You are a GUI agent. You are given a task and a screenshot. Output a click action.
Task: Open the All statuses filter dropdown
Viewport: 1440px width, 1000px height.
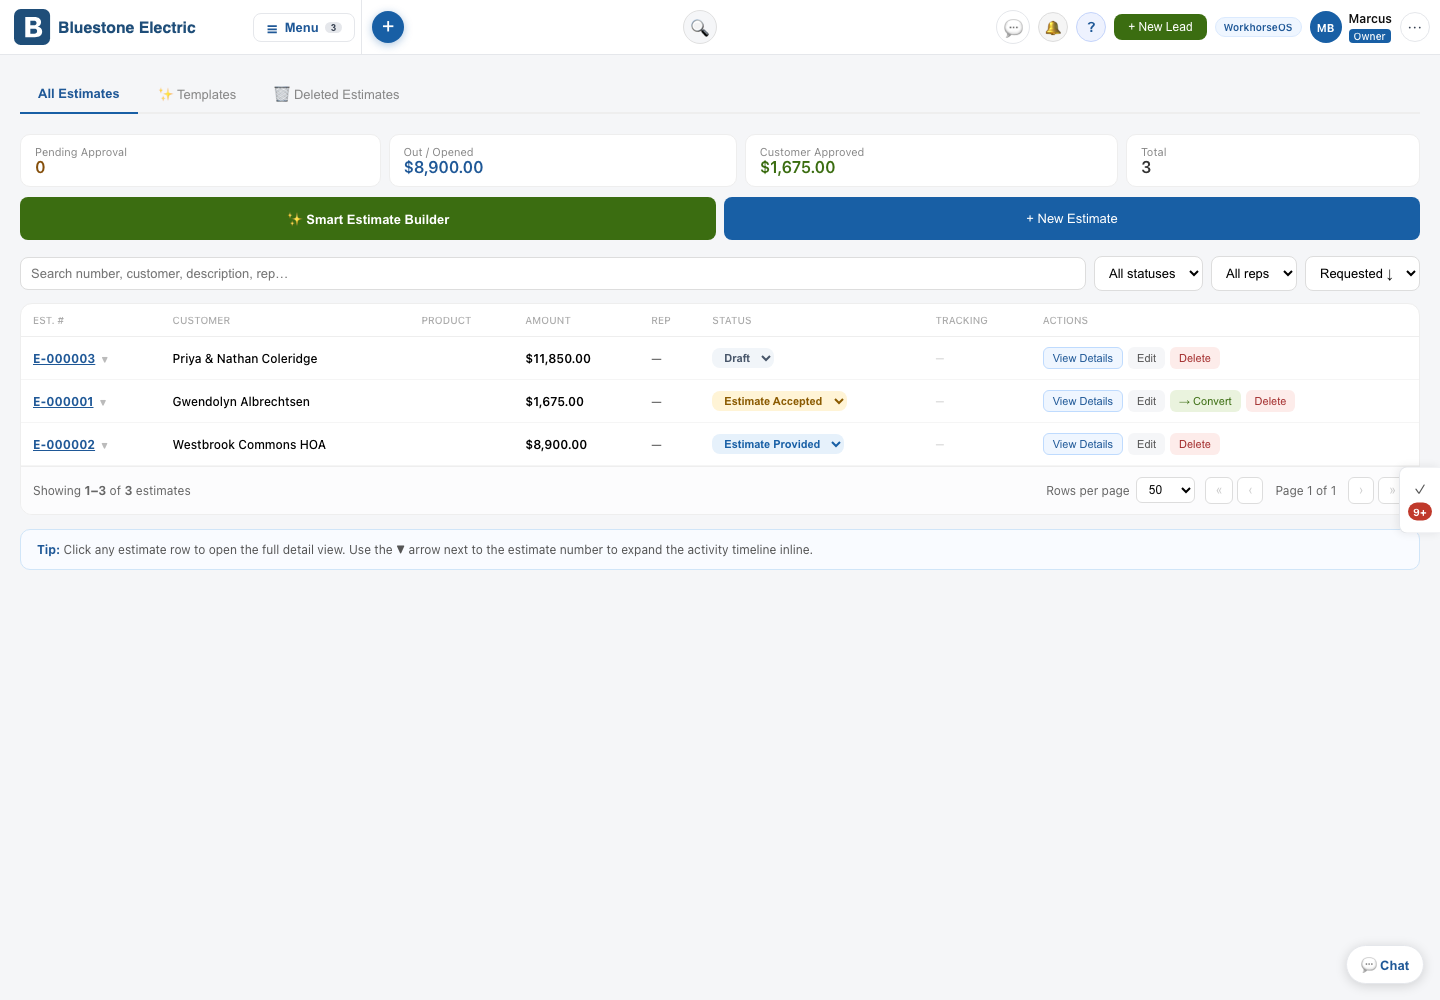1148,273
